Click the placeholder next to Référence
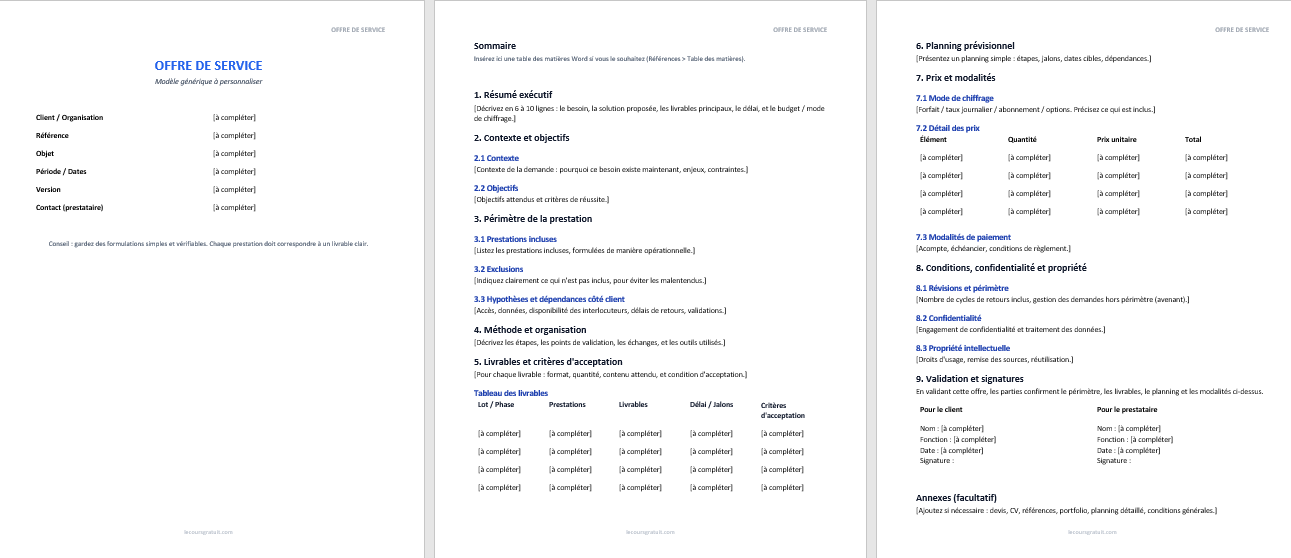 [x=234, y=136]
